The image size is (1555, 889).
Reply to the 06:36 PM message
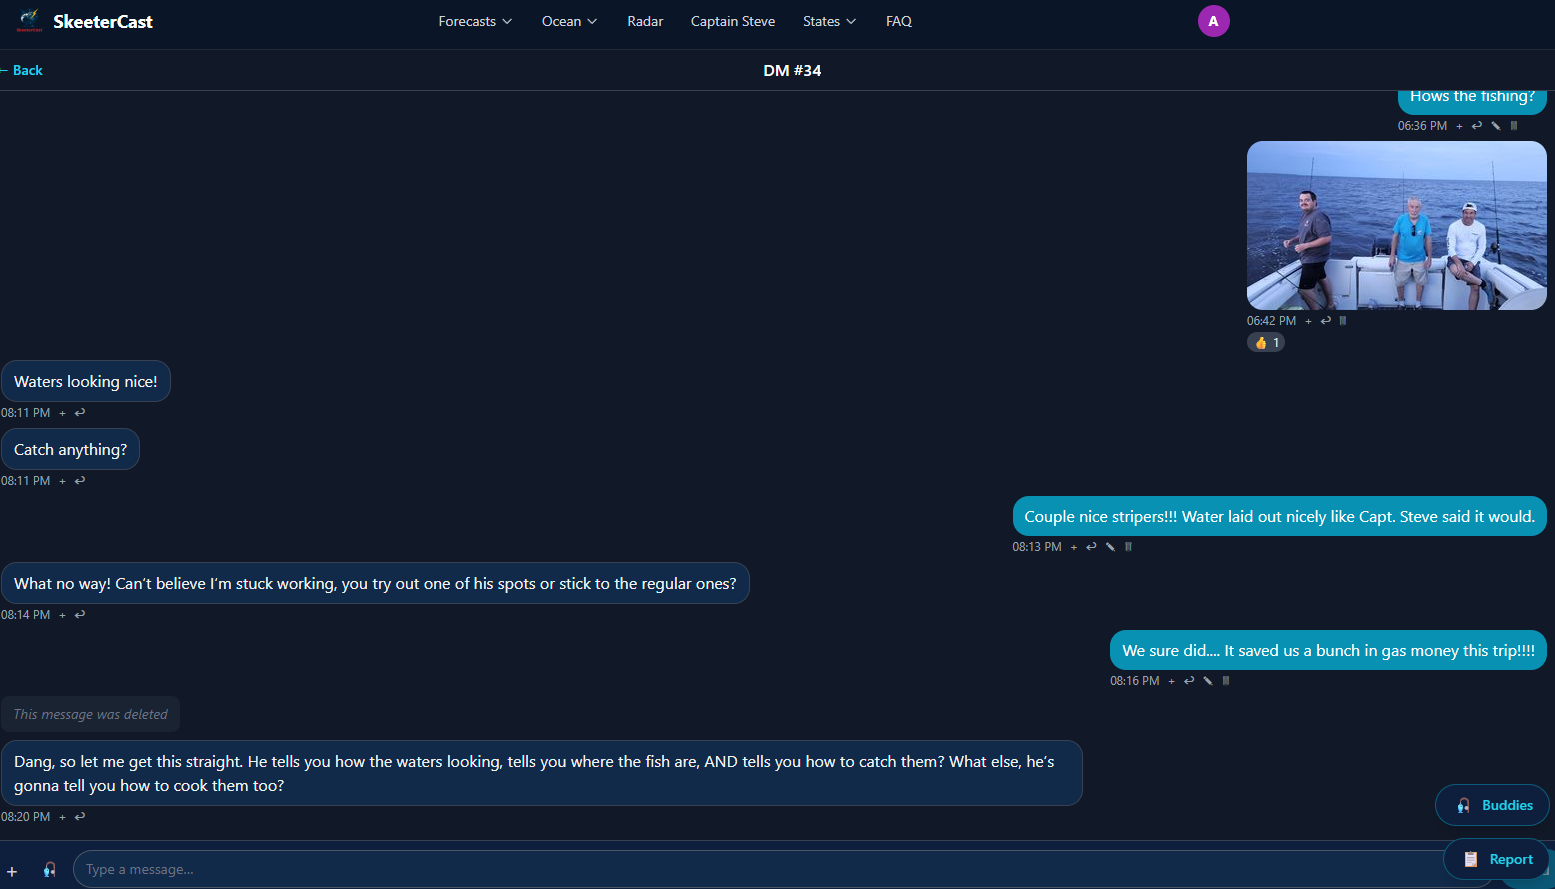(1477, 126)
